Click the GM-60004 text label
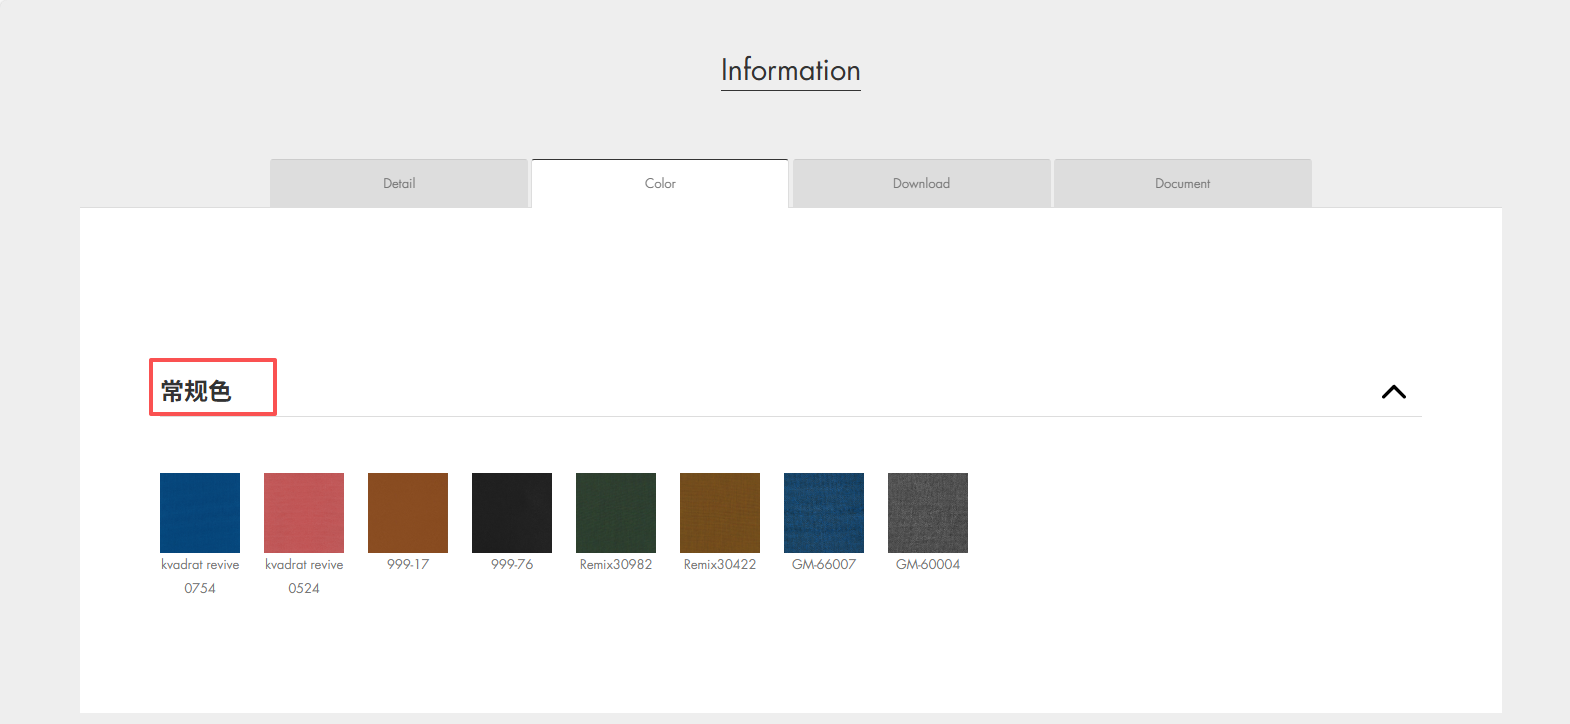The image size is (1570, 724). click(928, 565)
